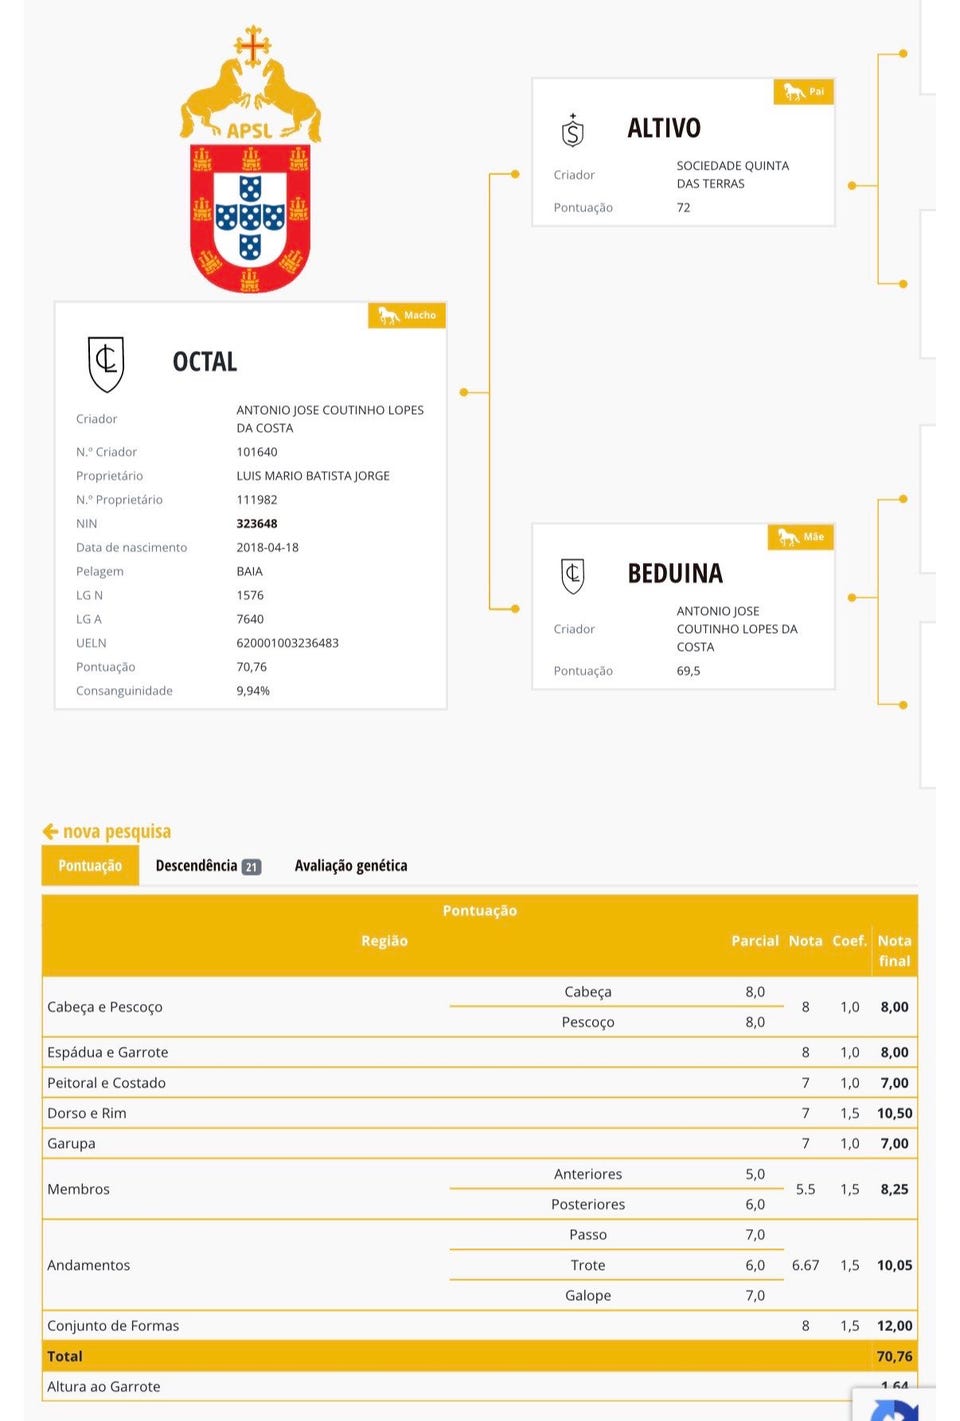Click the back arrow beside nova pesquisa
The height and width of the screenshot is (1421, 960).
click(x=50, y=832)
